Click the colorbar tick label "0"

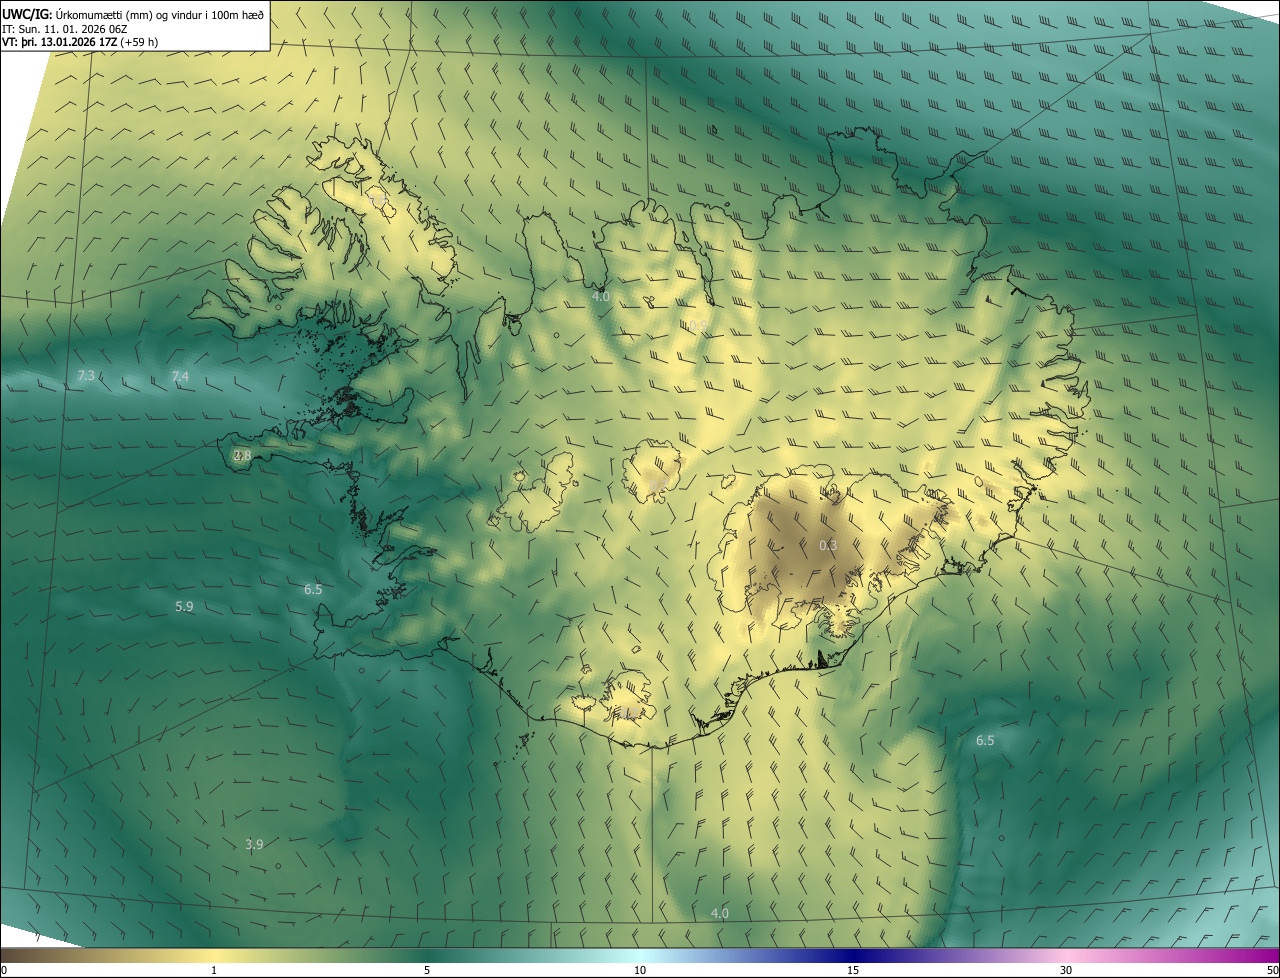click(4, 971)
